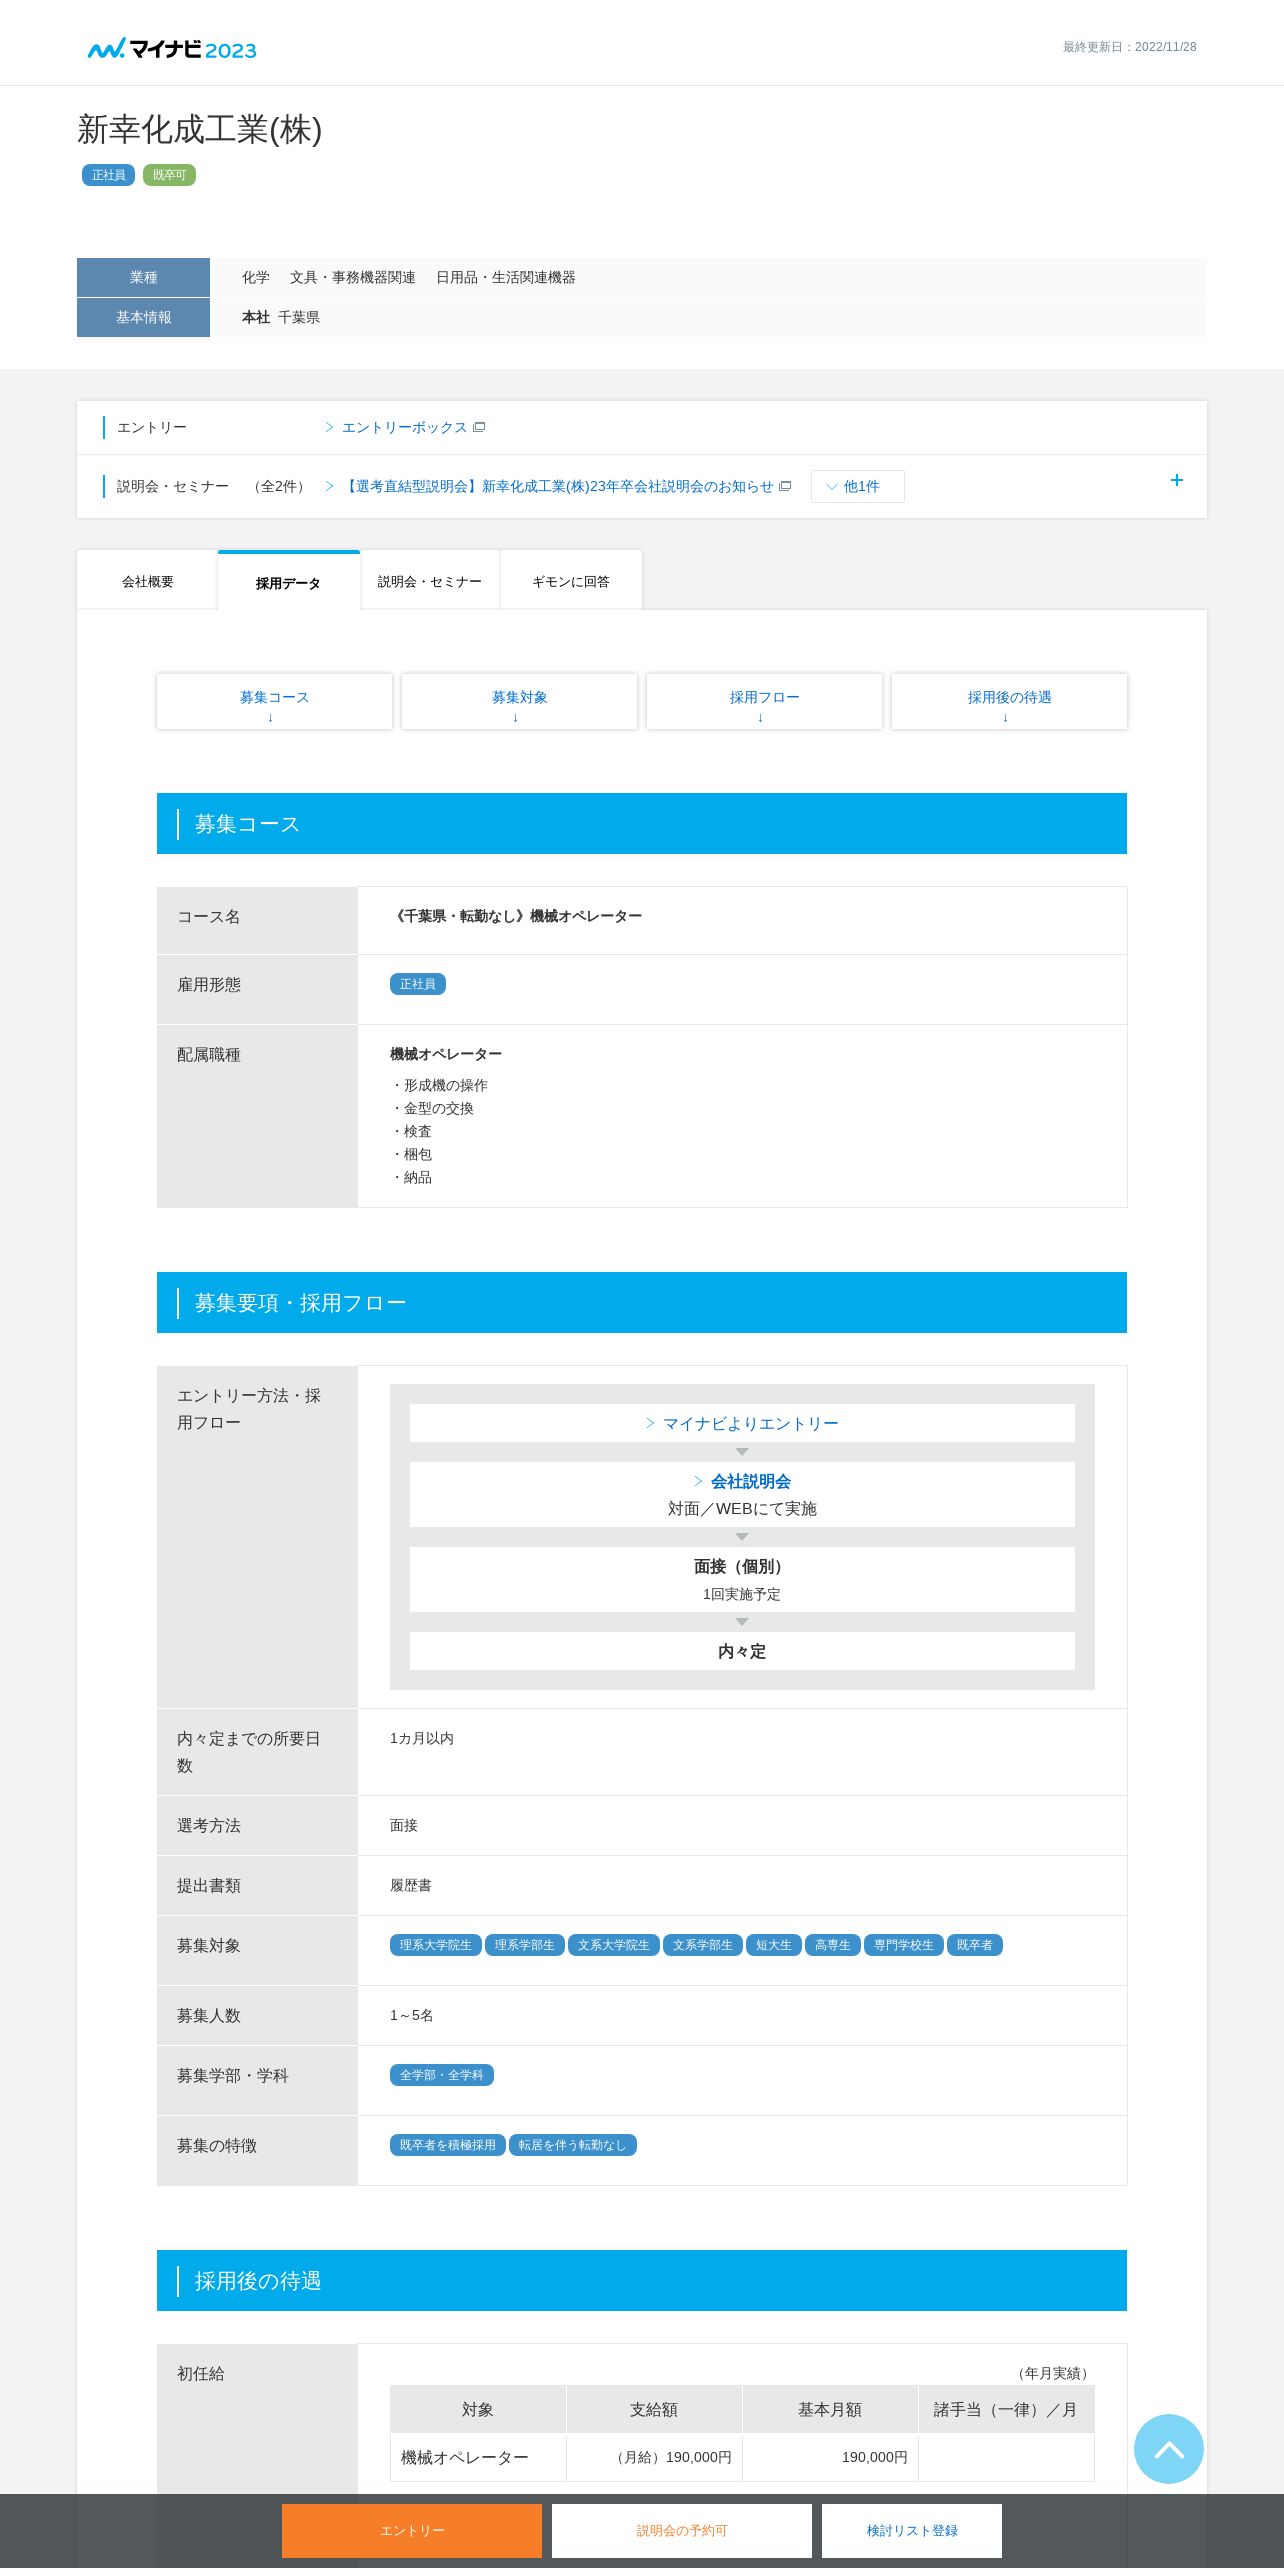
Task: Open the エントリーボックス link
Action: tap(405, 427)
